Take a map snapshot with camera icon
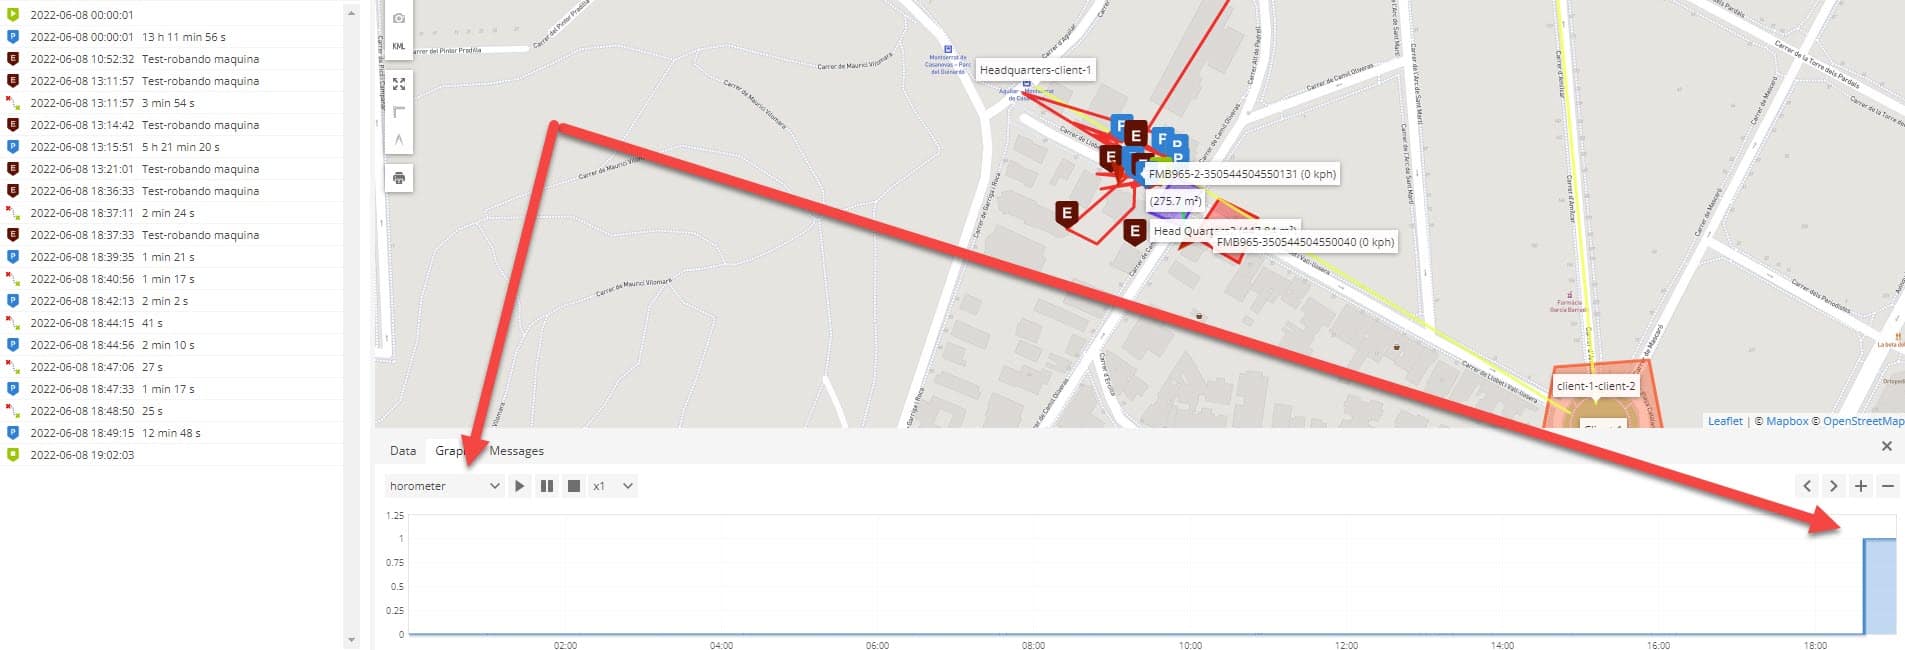This screenshot has width=1905, height=650. coord(399,18)
